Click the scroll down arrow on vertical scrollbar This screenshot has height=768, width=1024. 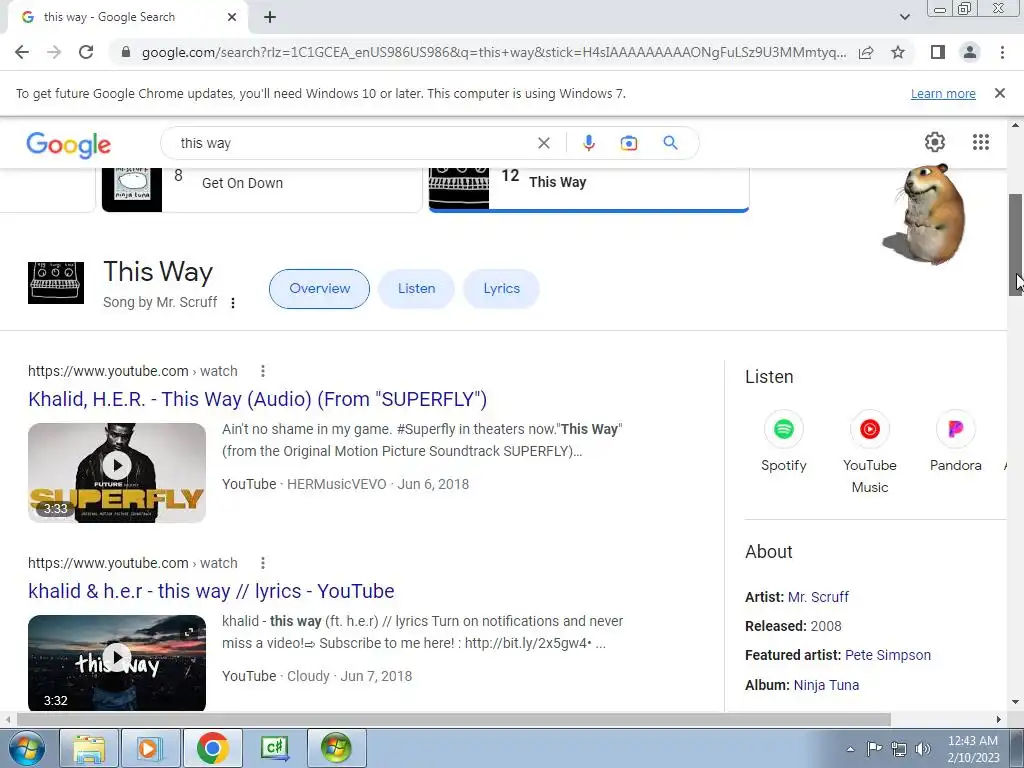pyautogui.click(x=1016, y=702)
